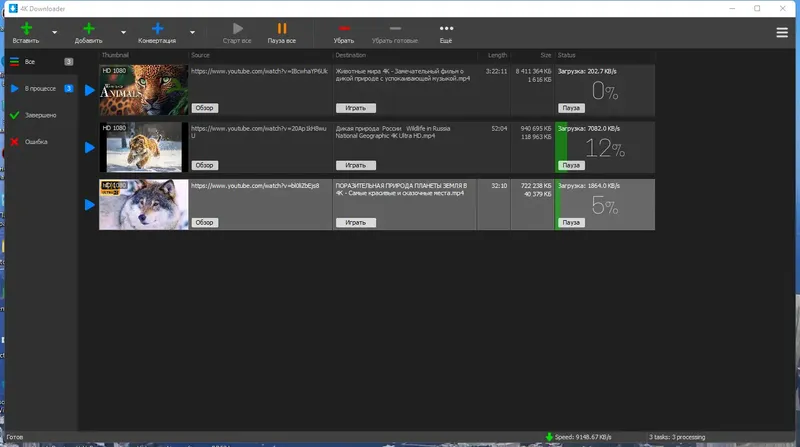The image size is (800, 447).
Task: Open the dropdown arrow next to Вставить
Action: pos(55,33)
